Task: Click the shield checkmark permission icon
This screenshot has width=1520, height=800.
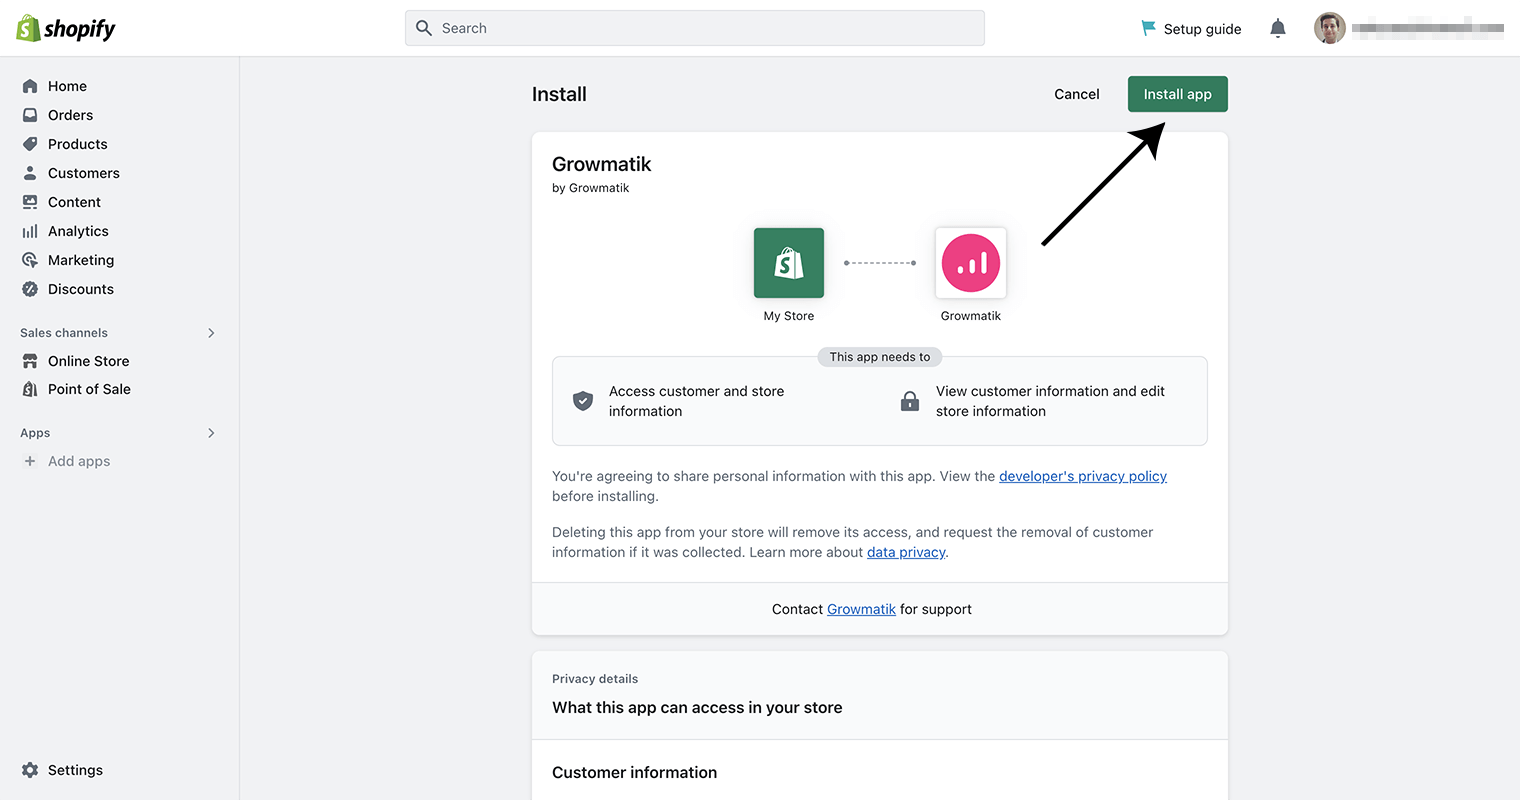Action: click(583, 401)
